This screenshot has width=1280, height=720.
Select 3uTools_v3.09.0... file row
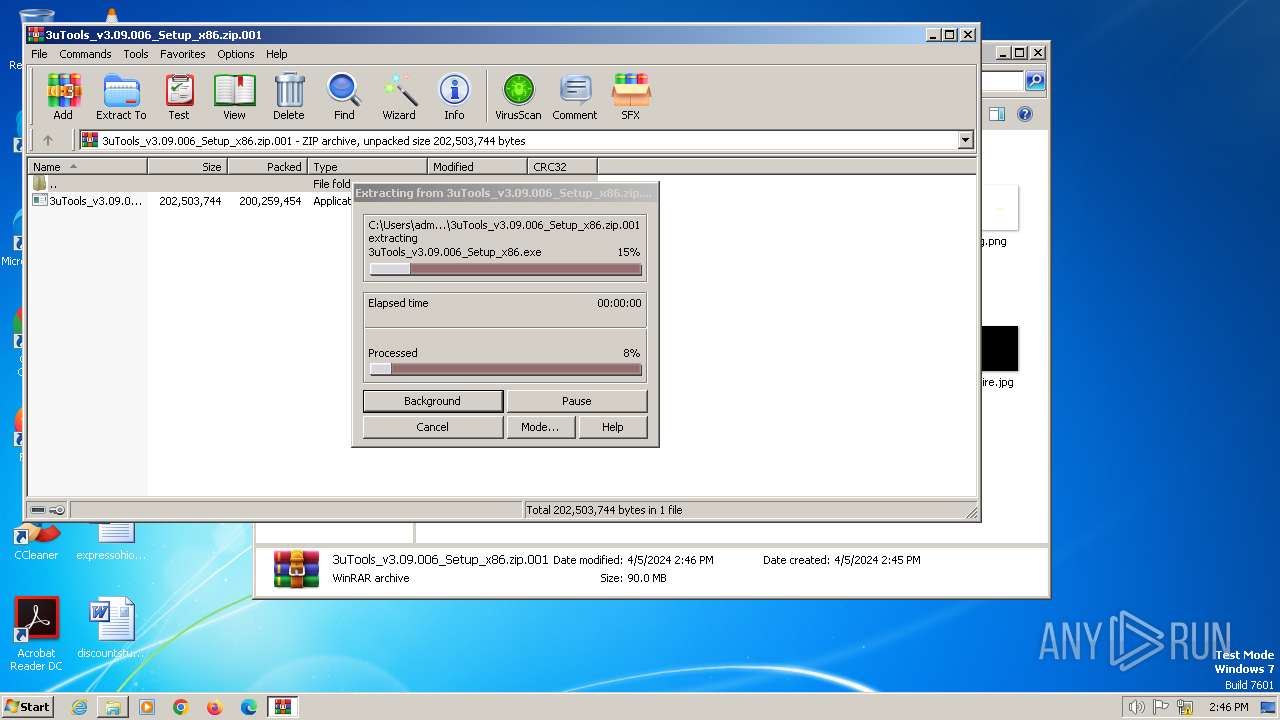(x=190, y=201)
